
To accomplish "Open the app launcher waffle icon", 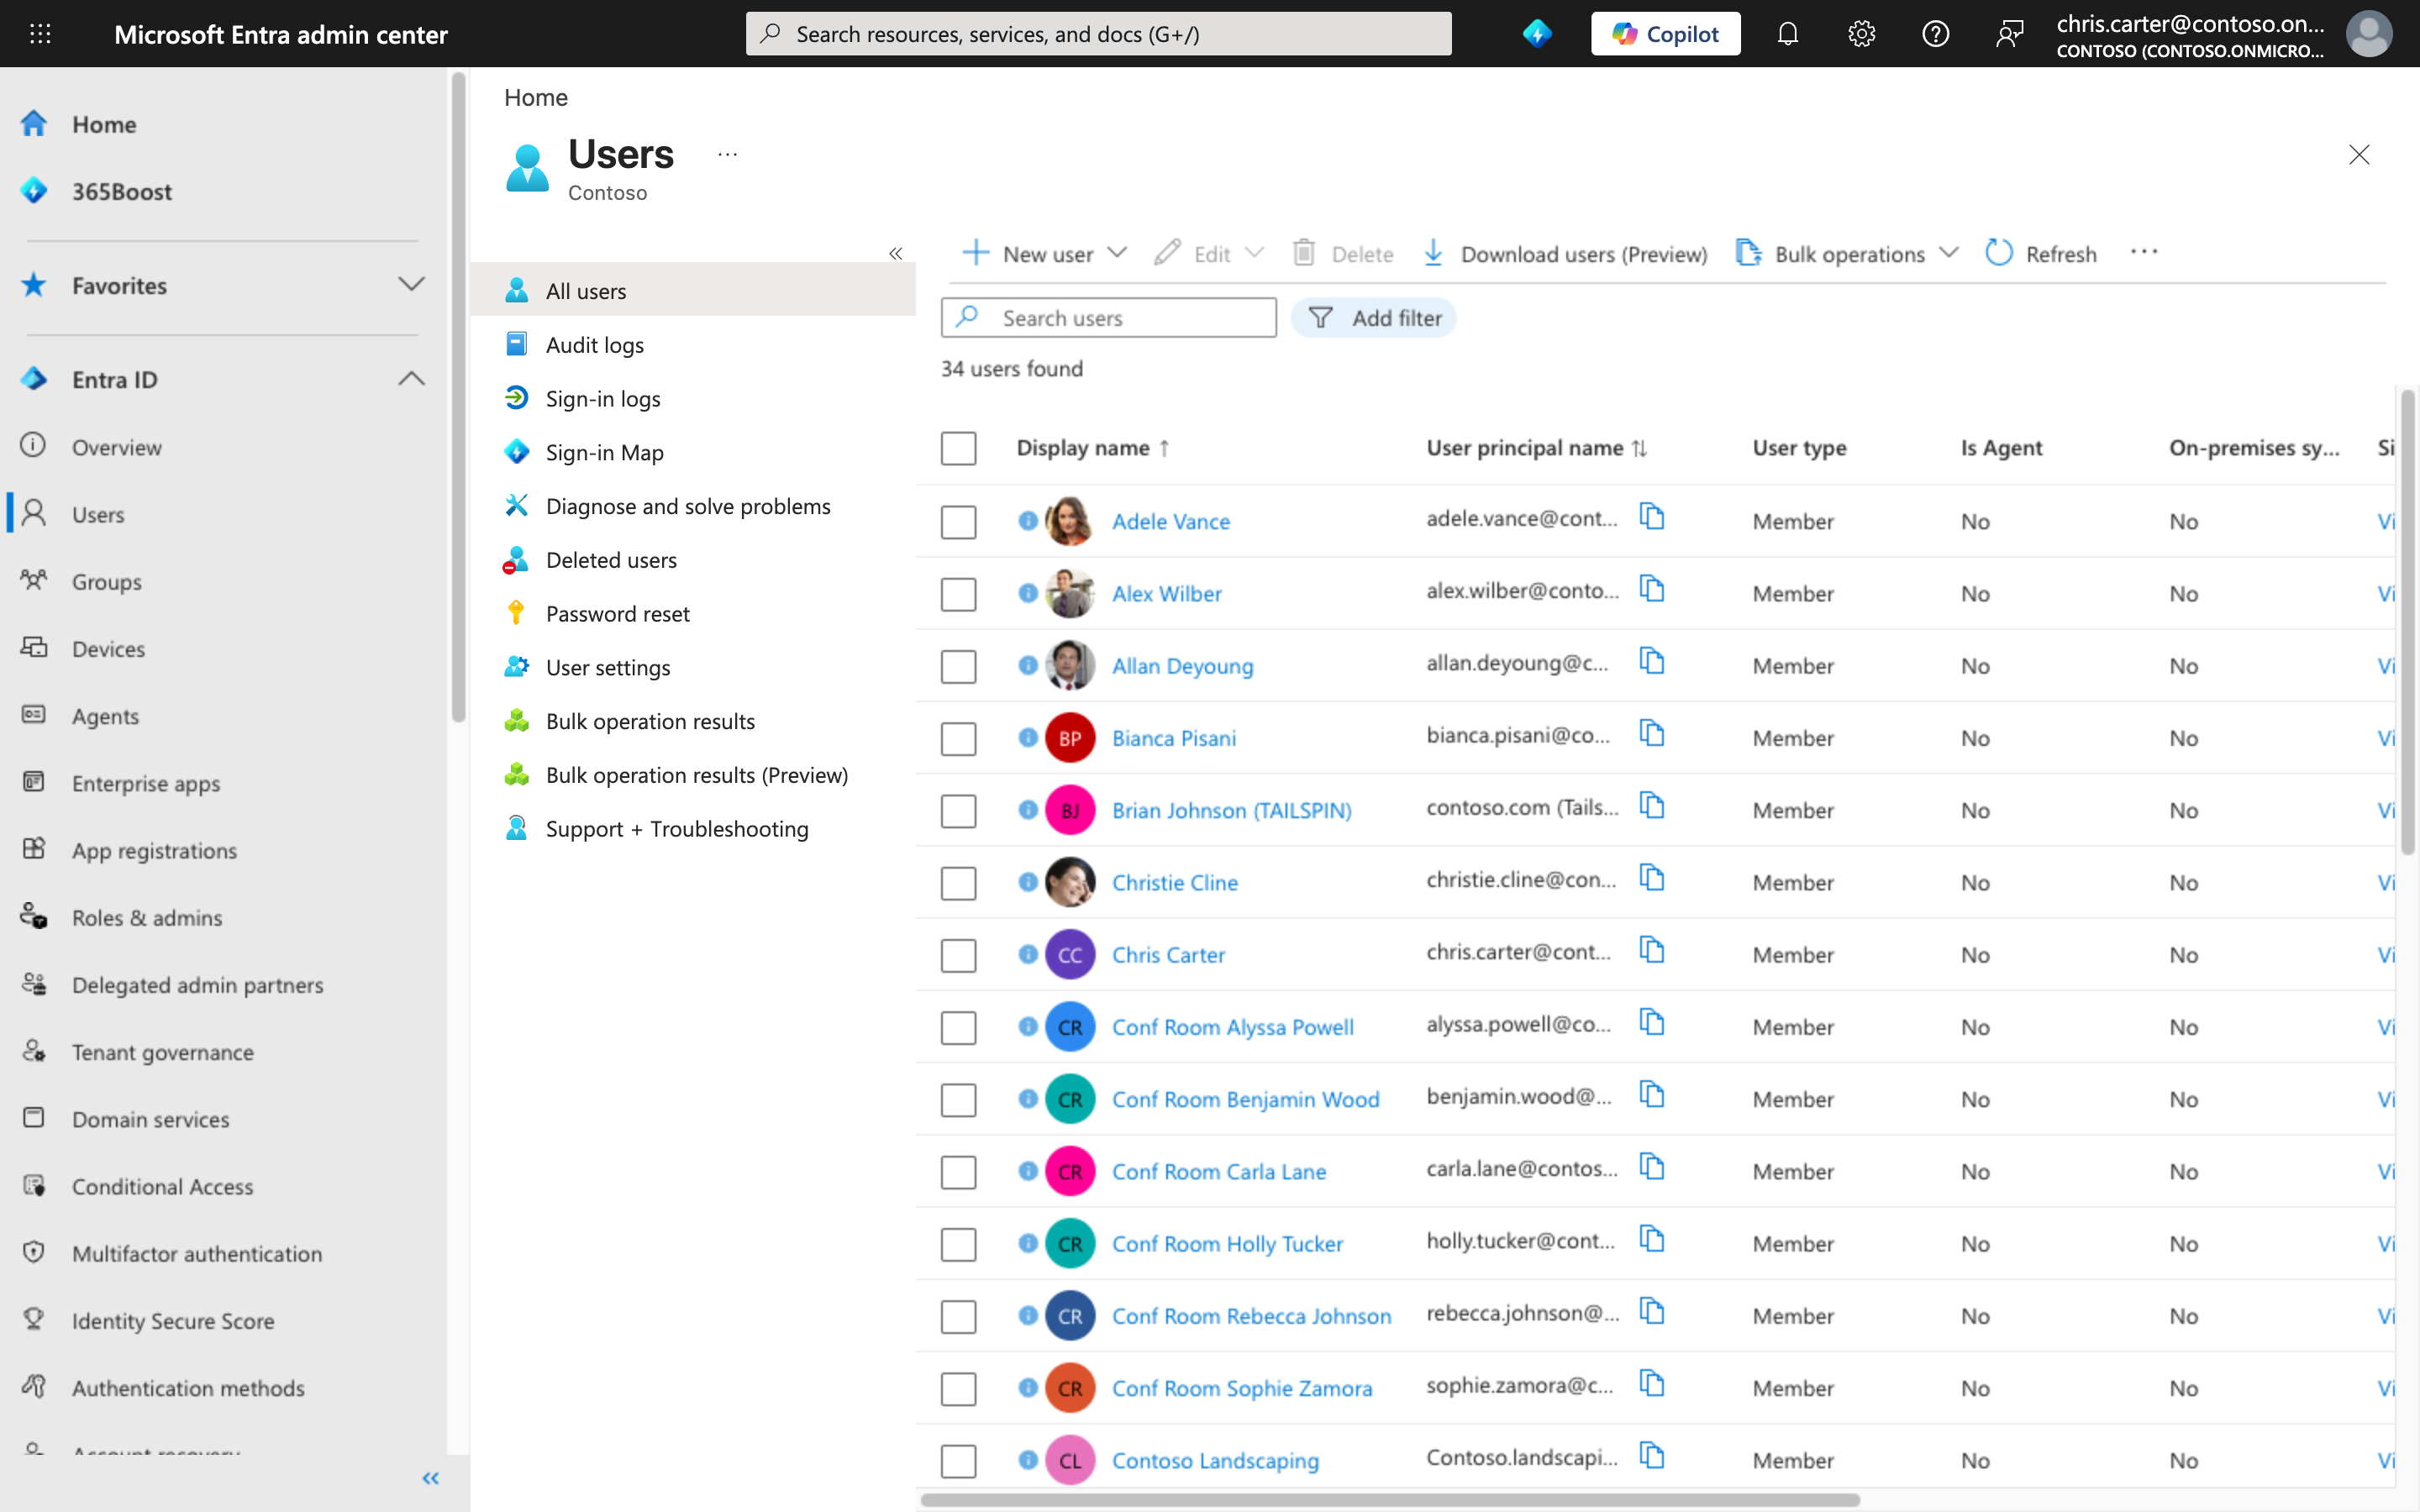I will coord(40,34).
